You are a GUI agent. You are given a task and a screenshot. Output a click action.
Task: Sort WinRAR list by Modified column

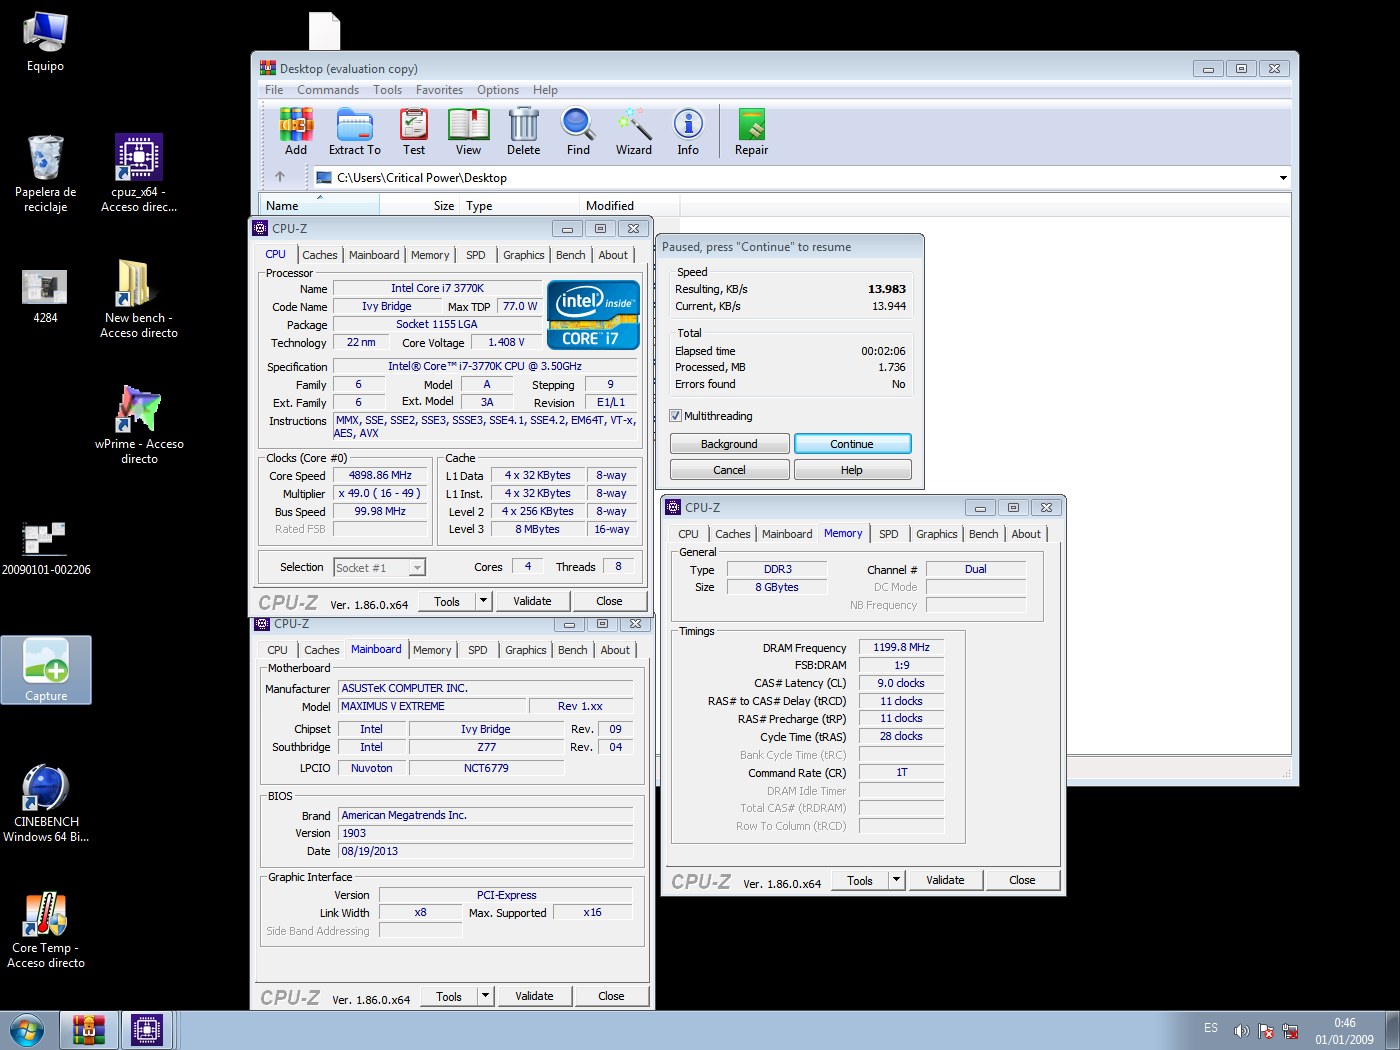coord(629,205)
